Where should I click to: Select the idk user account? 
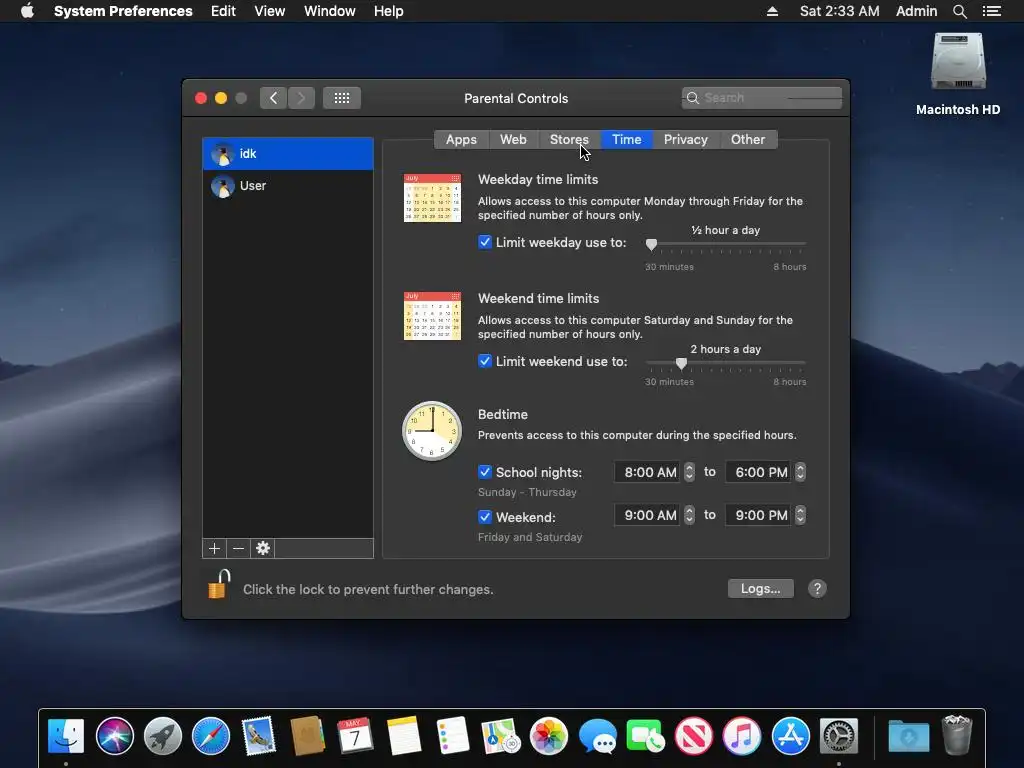pos(288,153)
